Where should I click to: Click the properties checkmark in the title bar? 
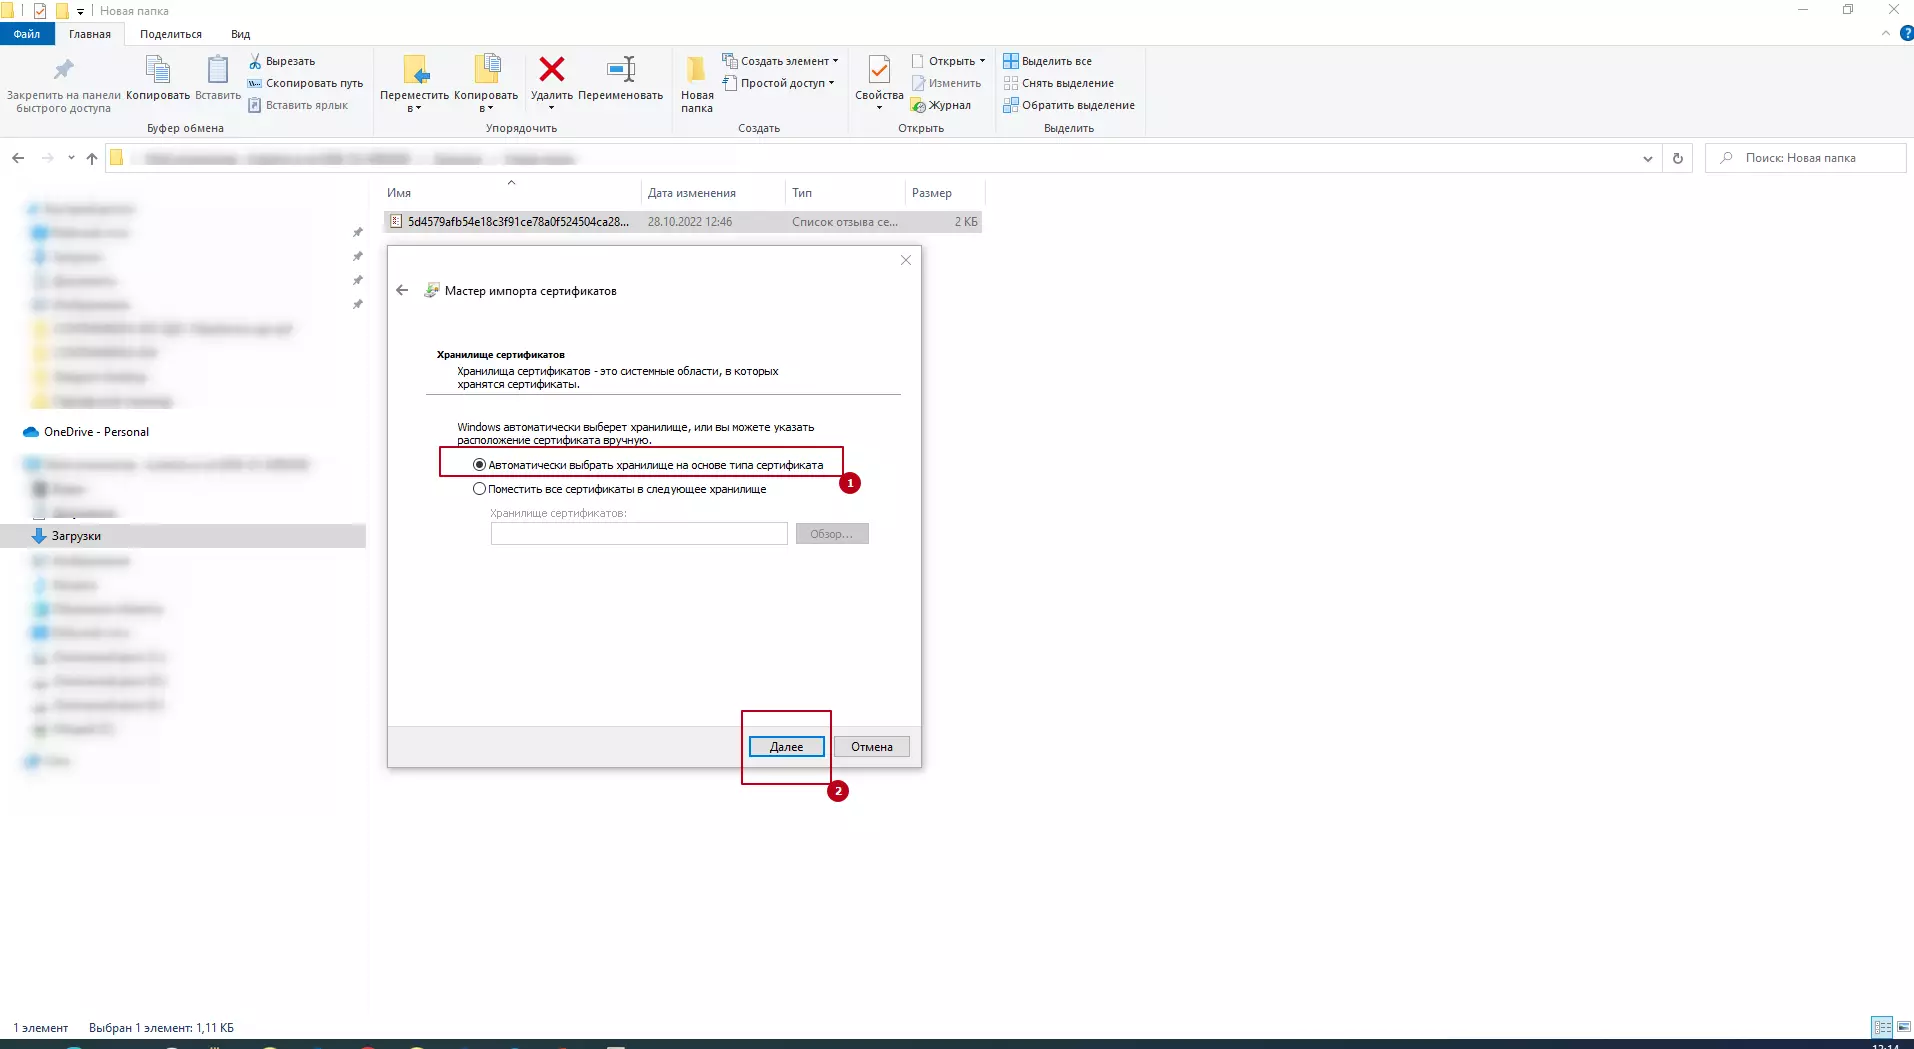point(40,11)
